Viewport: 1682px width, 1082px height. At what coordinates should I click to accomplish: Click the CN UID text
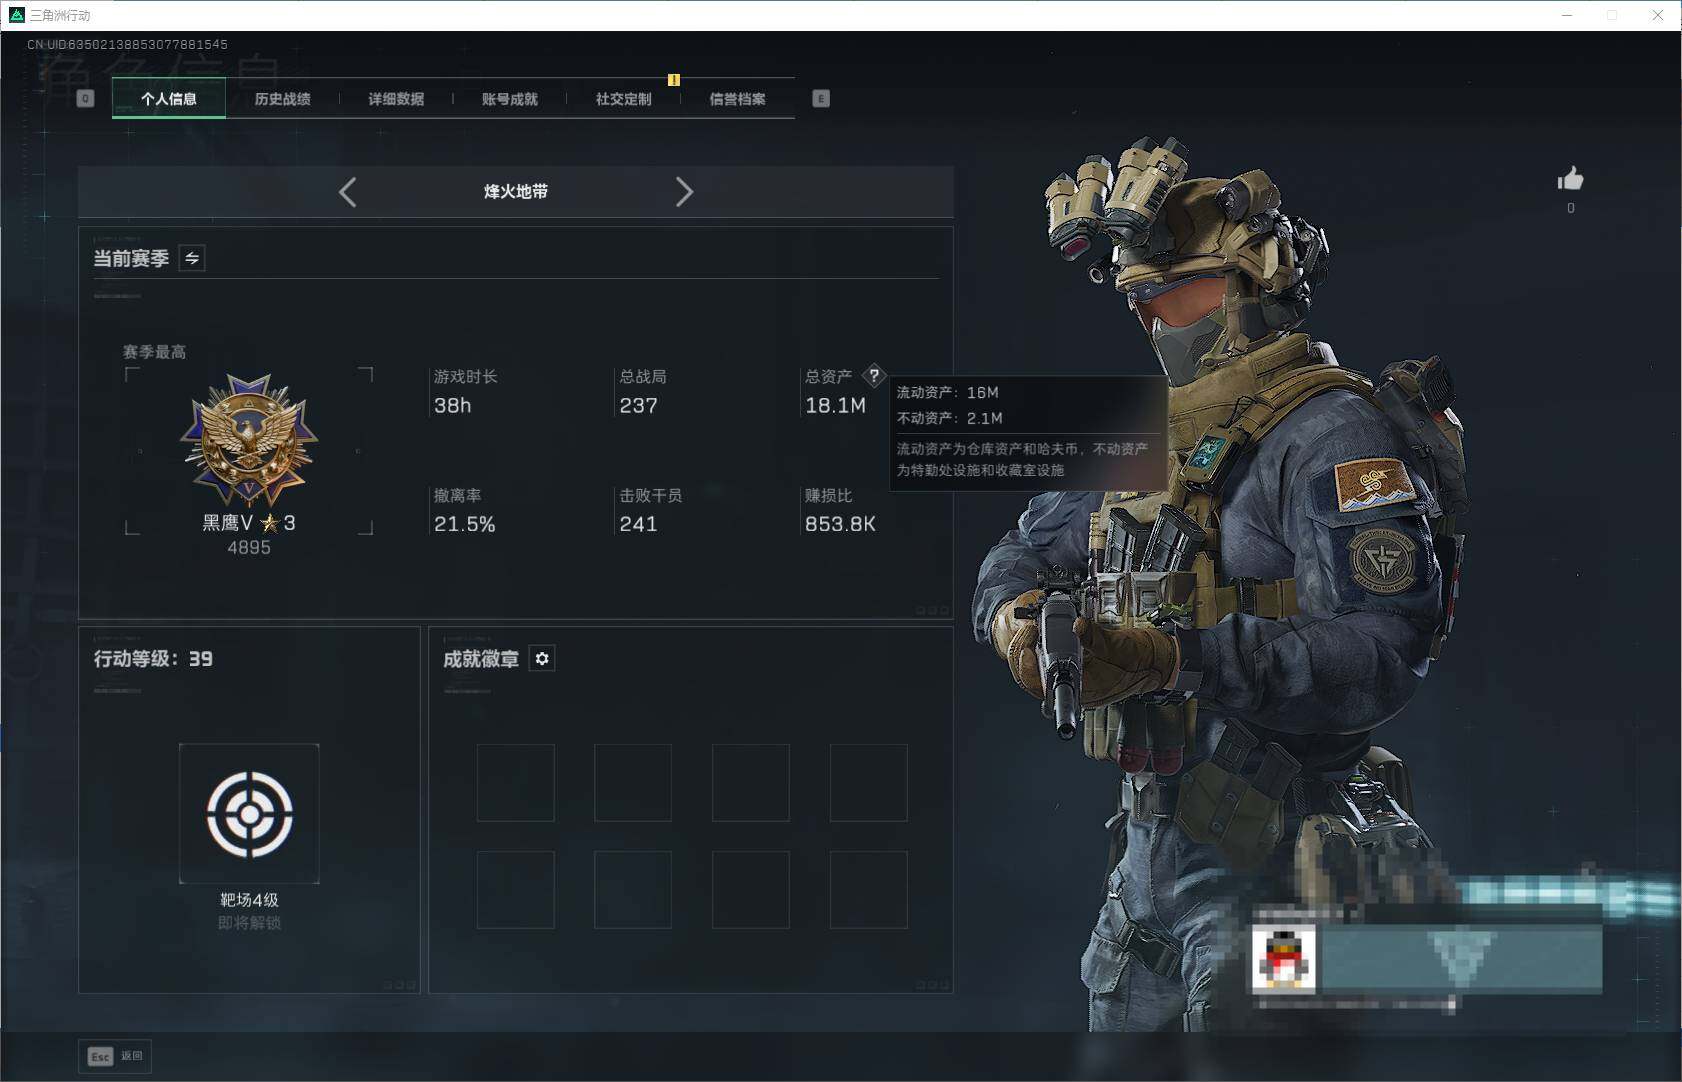(128, 45)
